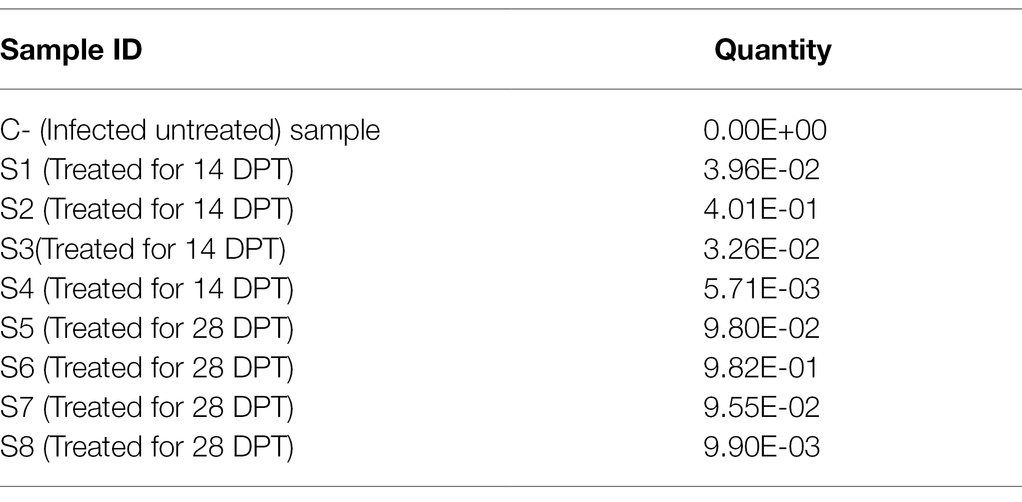Select the C- (Infected untreated) sample row label
1022x502 pixels.
(x=190, y=131)
